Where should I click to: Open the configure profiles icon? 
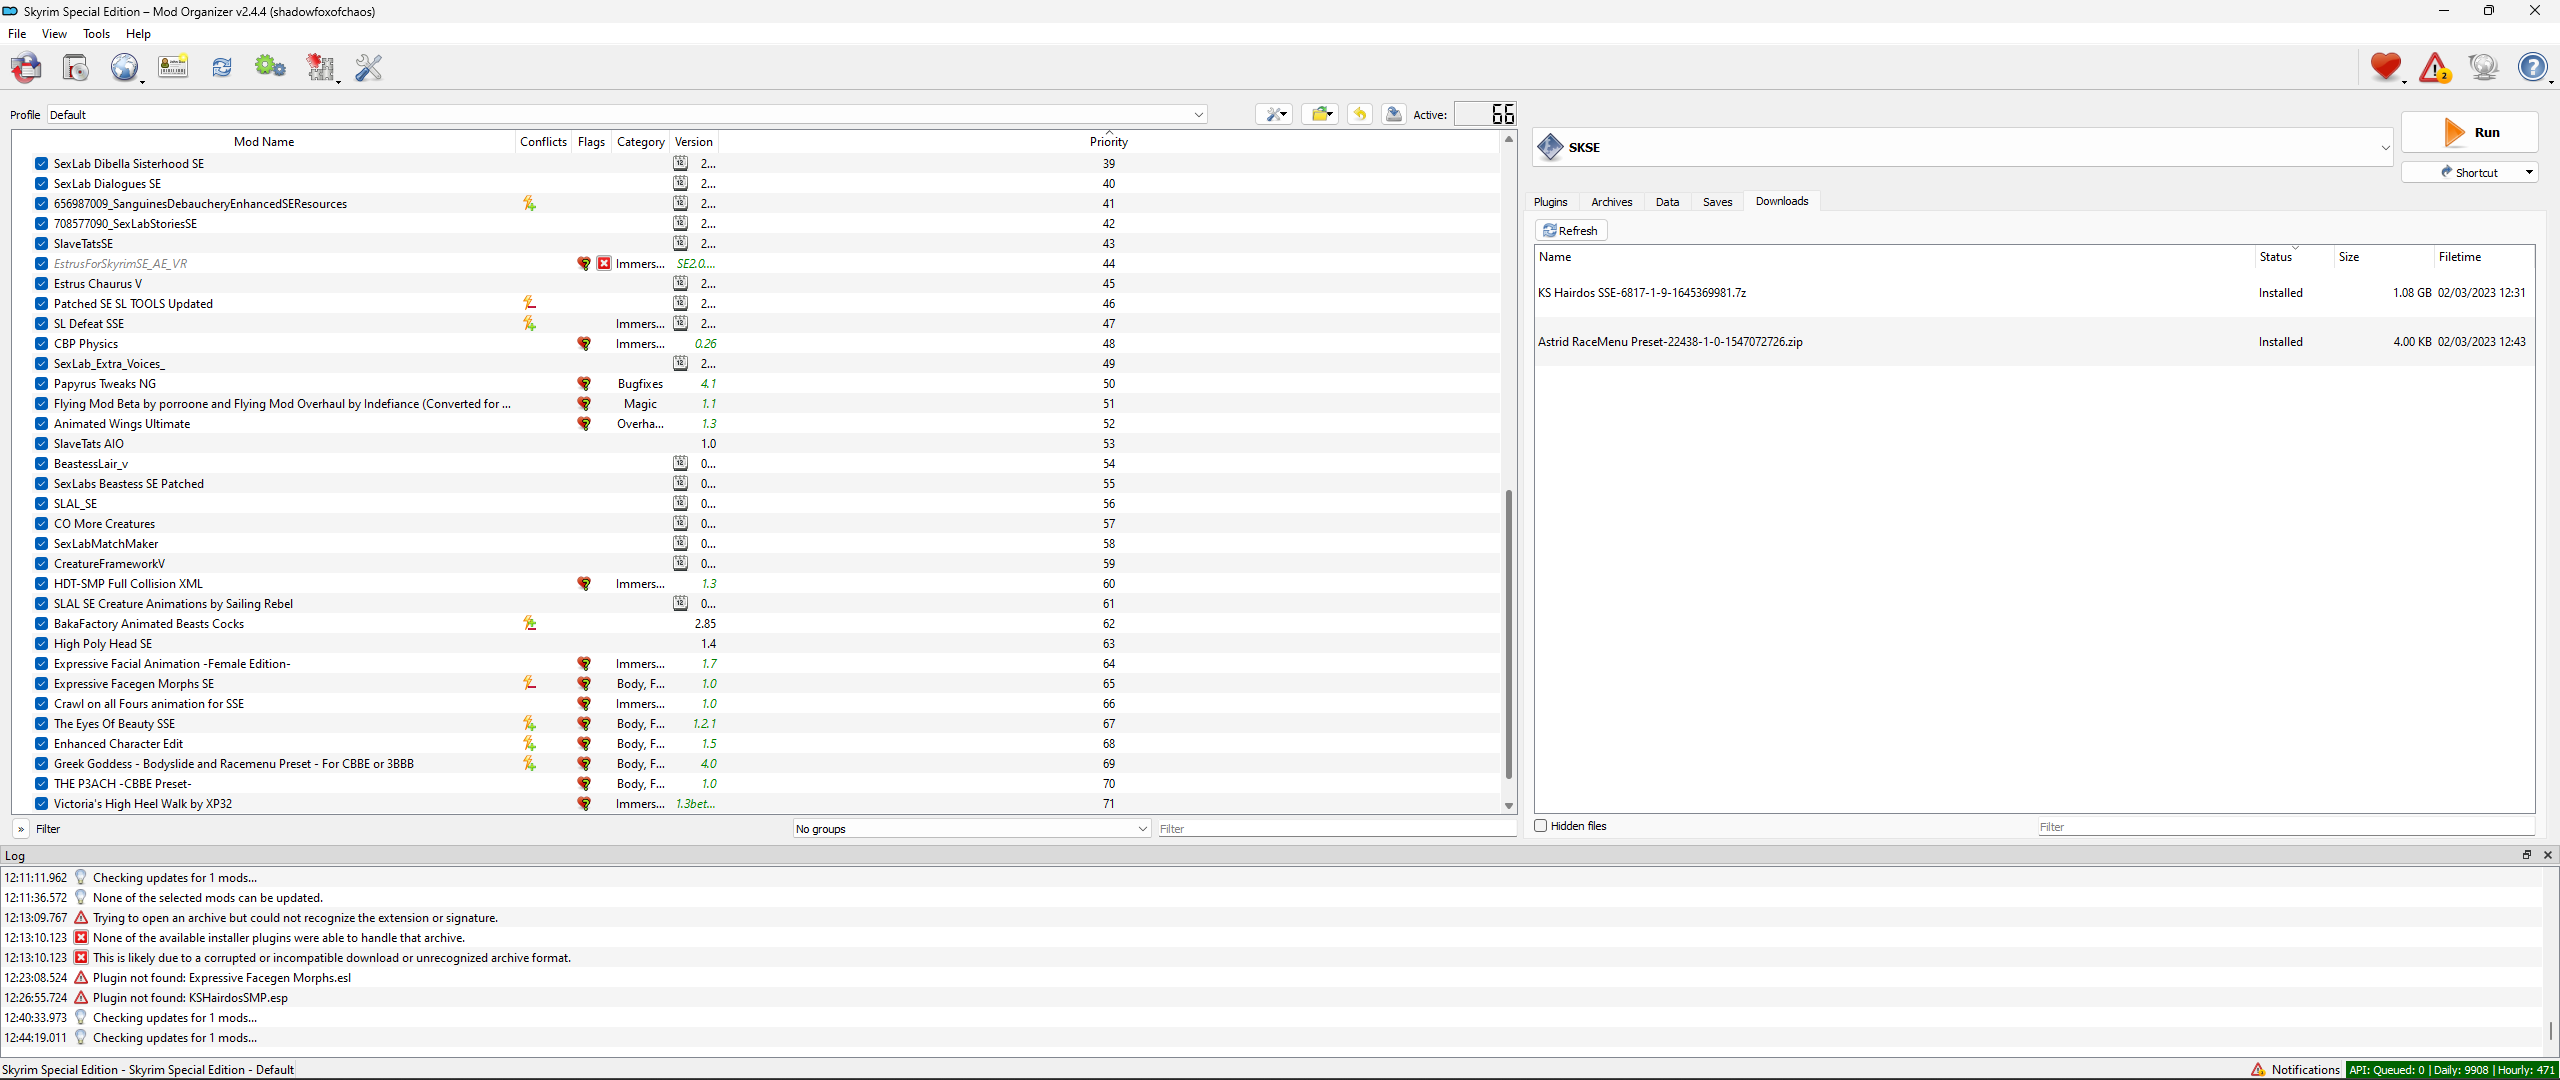point(172,67)
